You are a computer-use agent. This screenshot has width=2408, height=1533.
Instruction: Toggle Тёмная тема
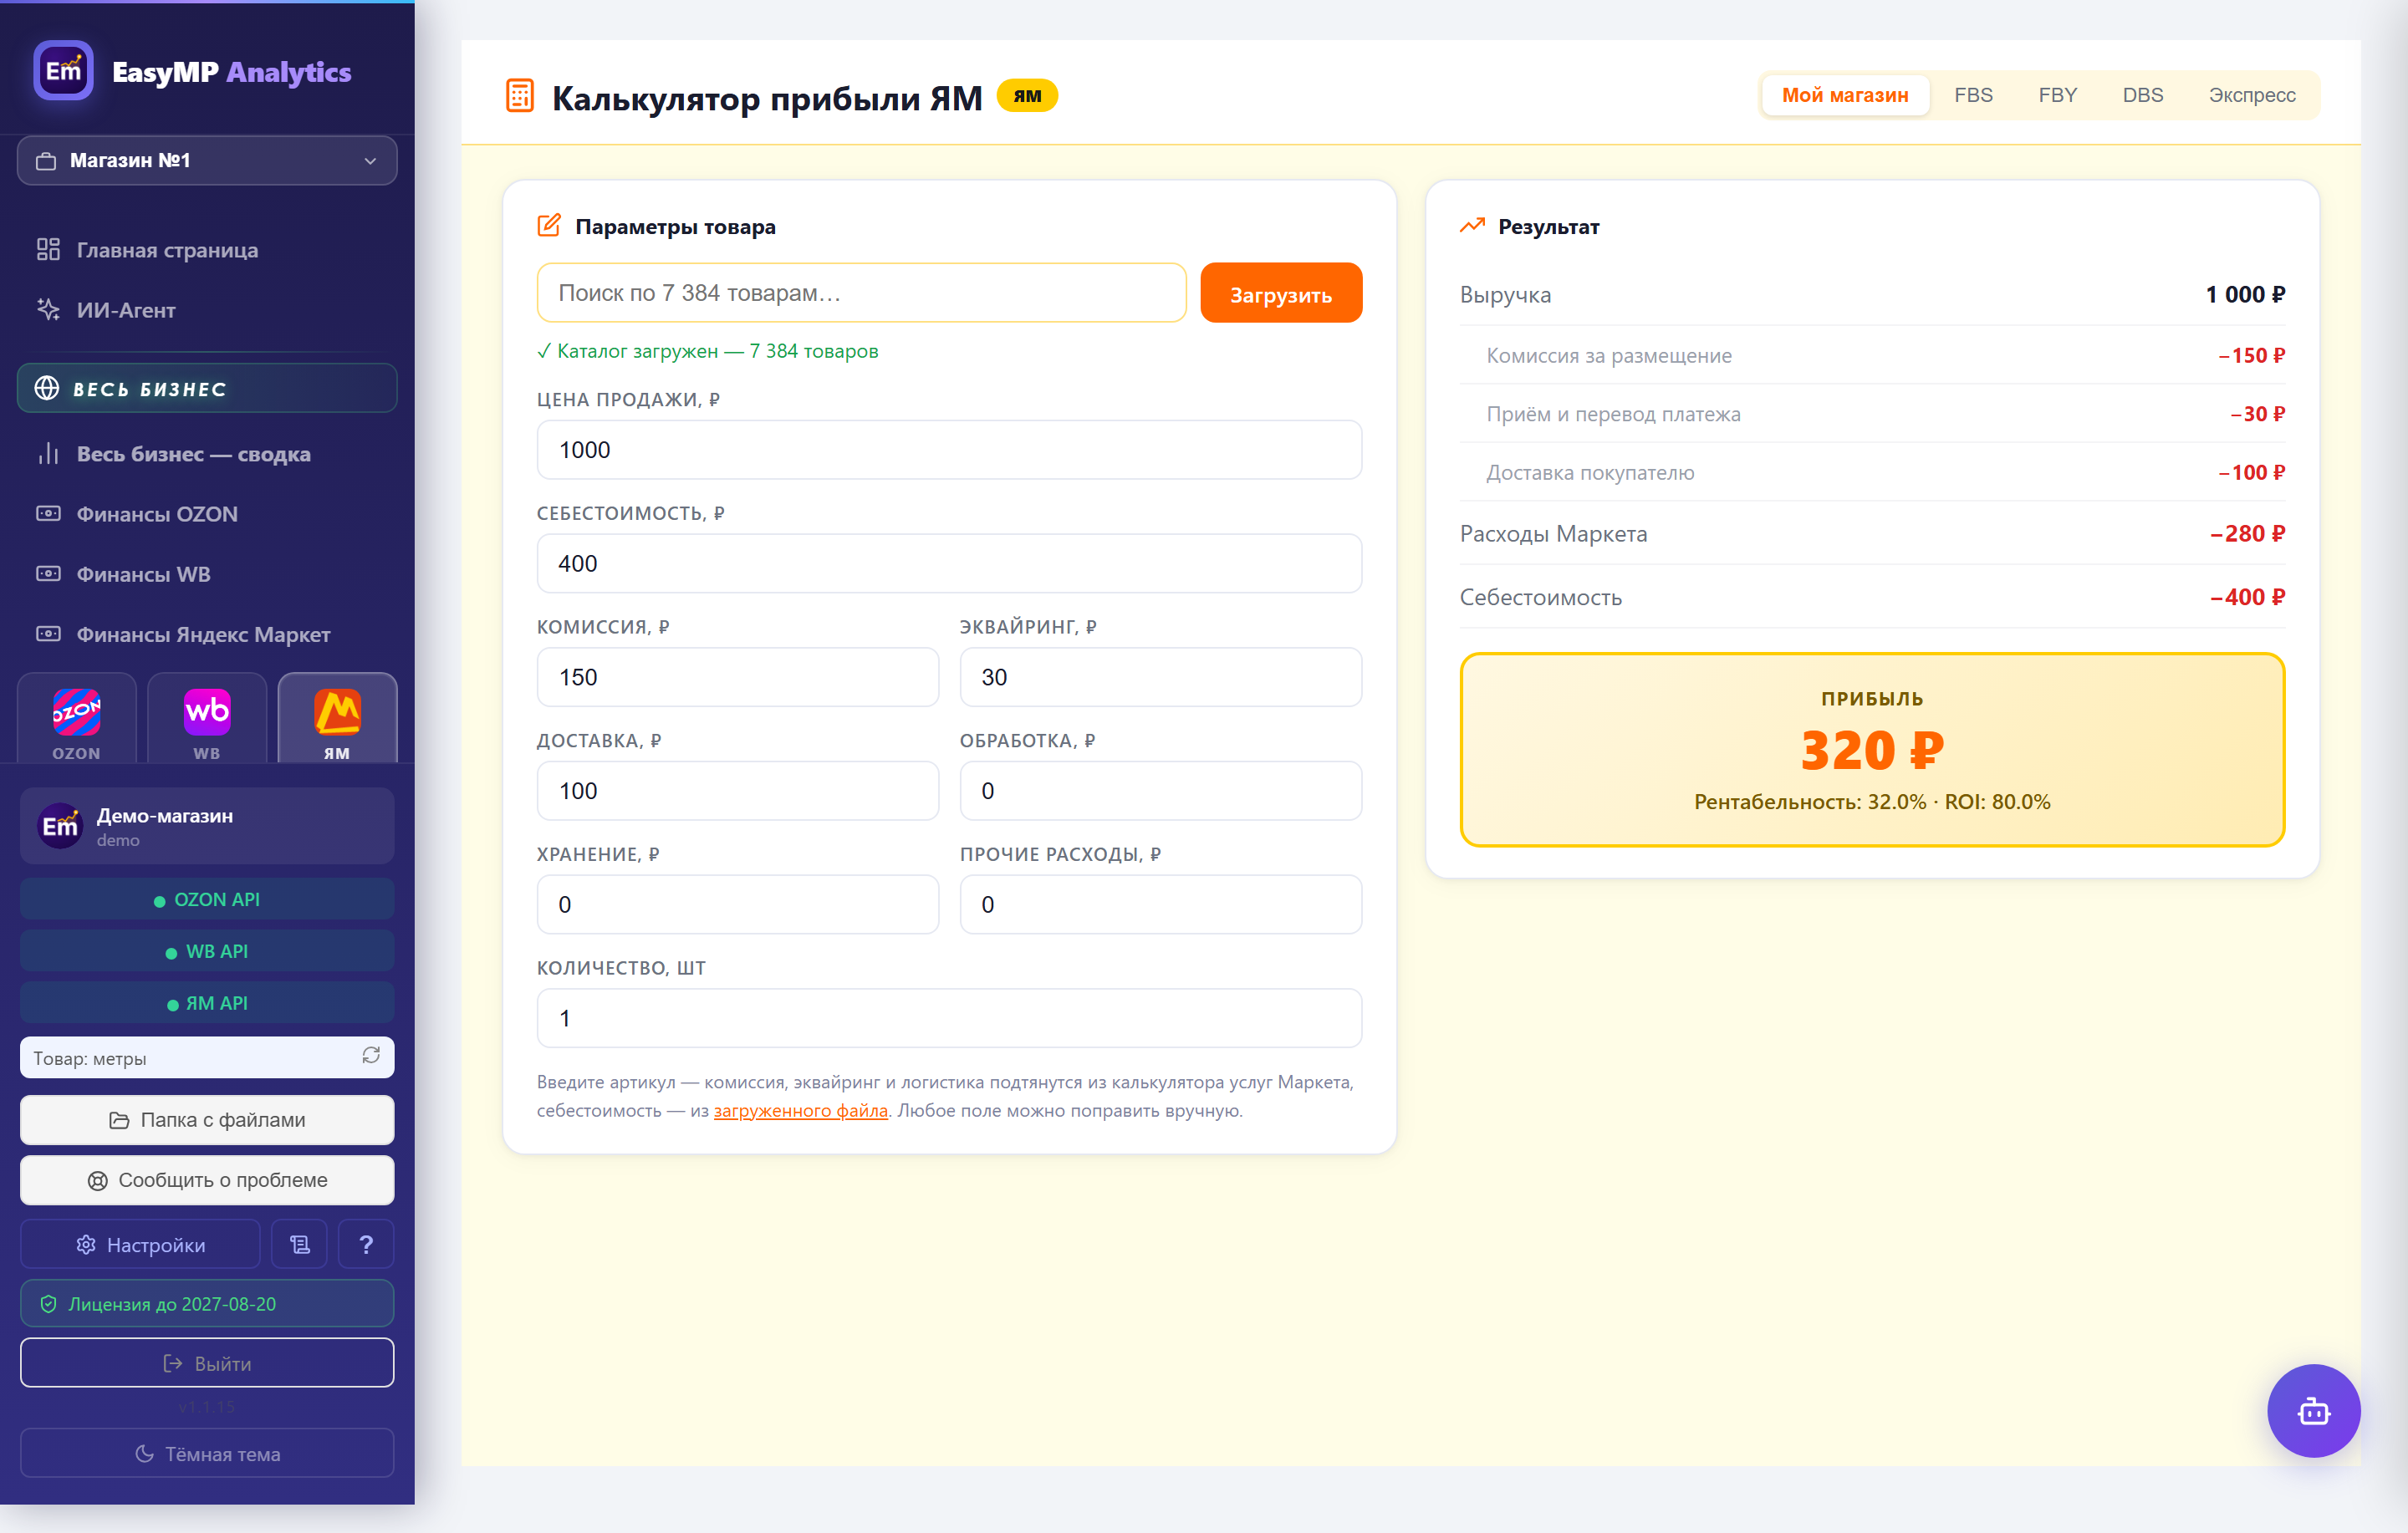click(207, 1453)
